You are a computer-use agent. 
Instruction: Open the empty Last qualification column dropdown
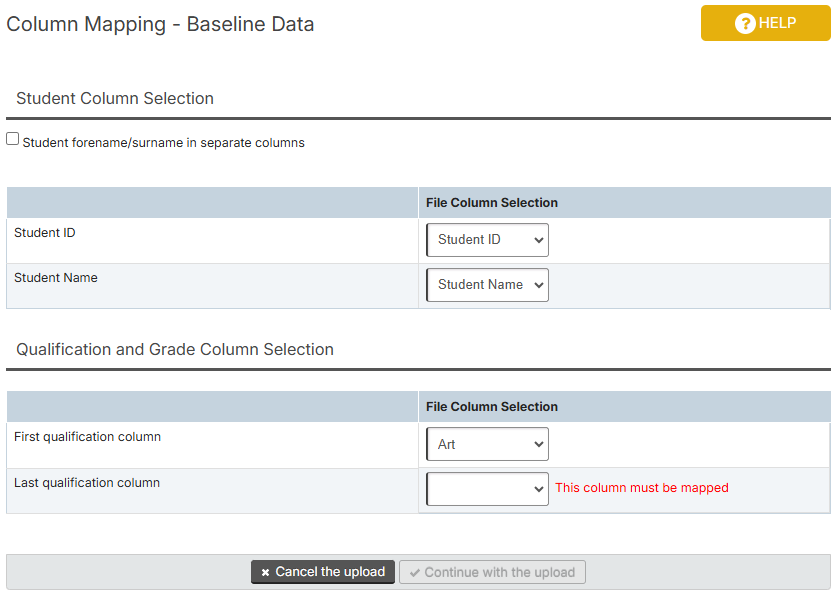click(x=487, y=489)
